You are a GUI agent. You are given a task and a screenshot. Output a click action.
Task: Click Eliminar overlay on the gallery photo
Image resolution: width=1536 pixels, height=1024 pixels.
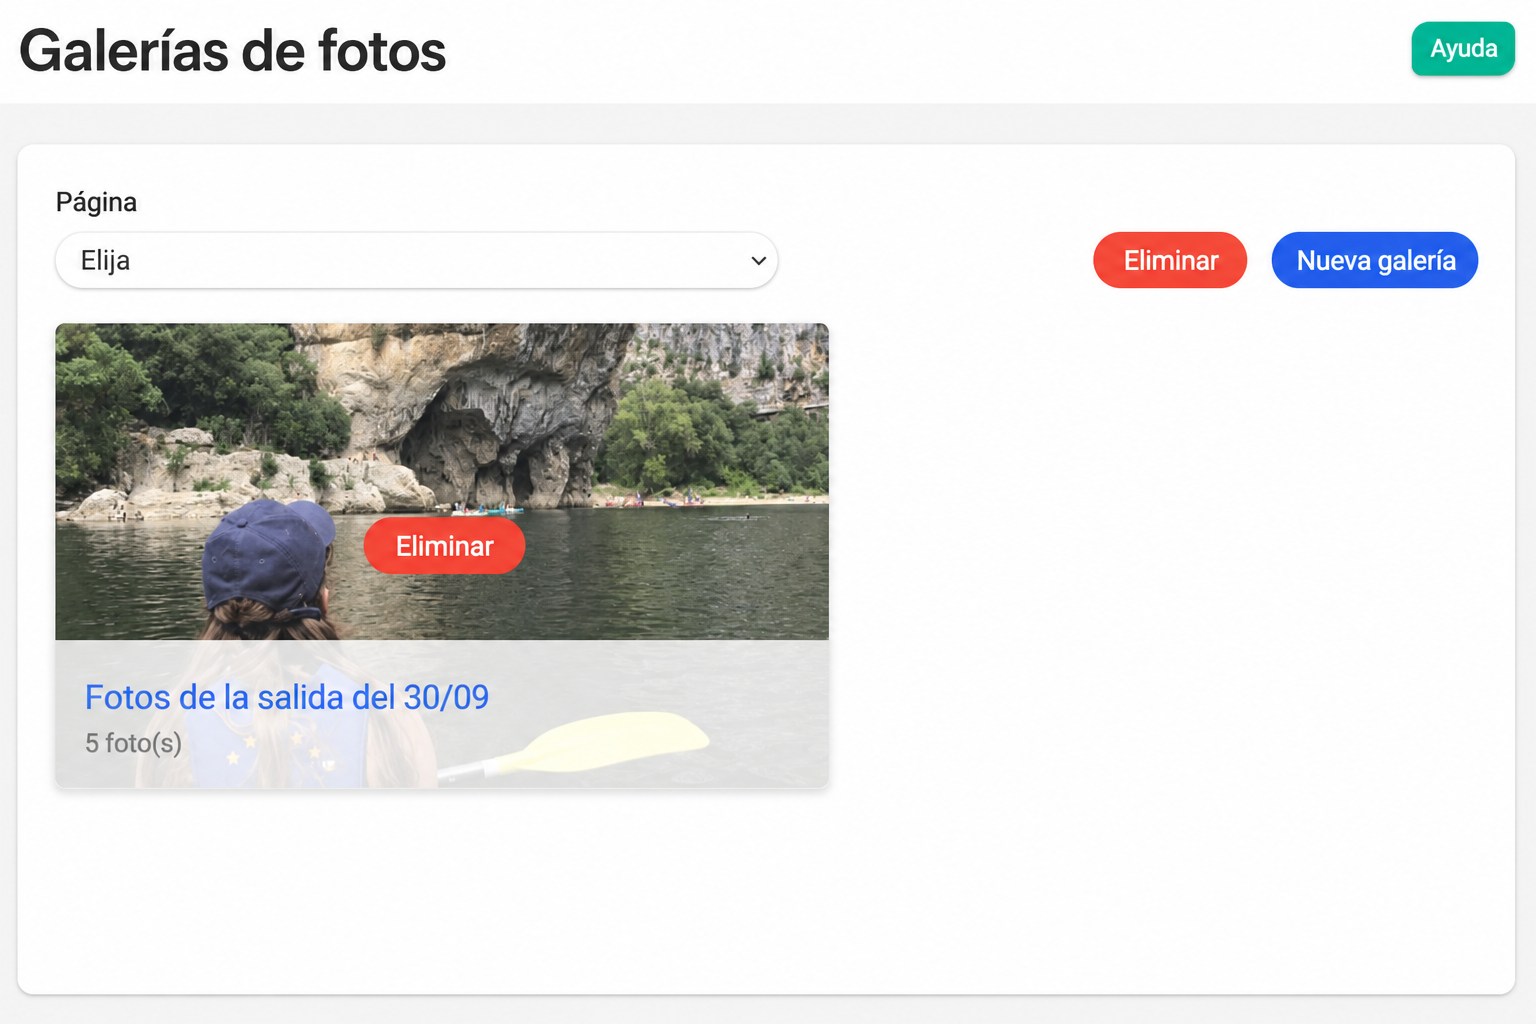(x=444, y=546)
